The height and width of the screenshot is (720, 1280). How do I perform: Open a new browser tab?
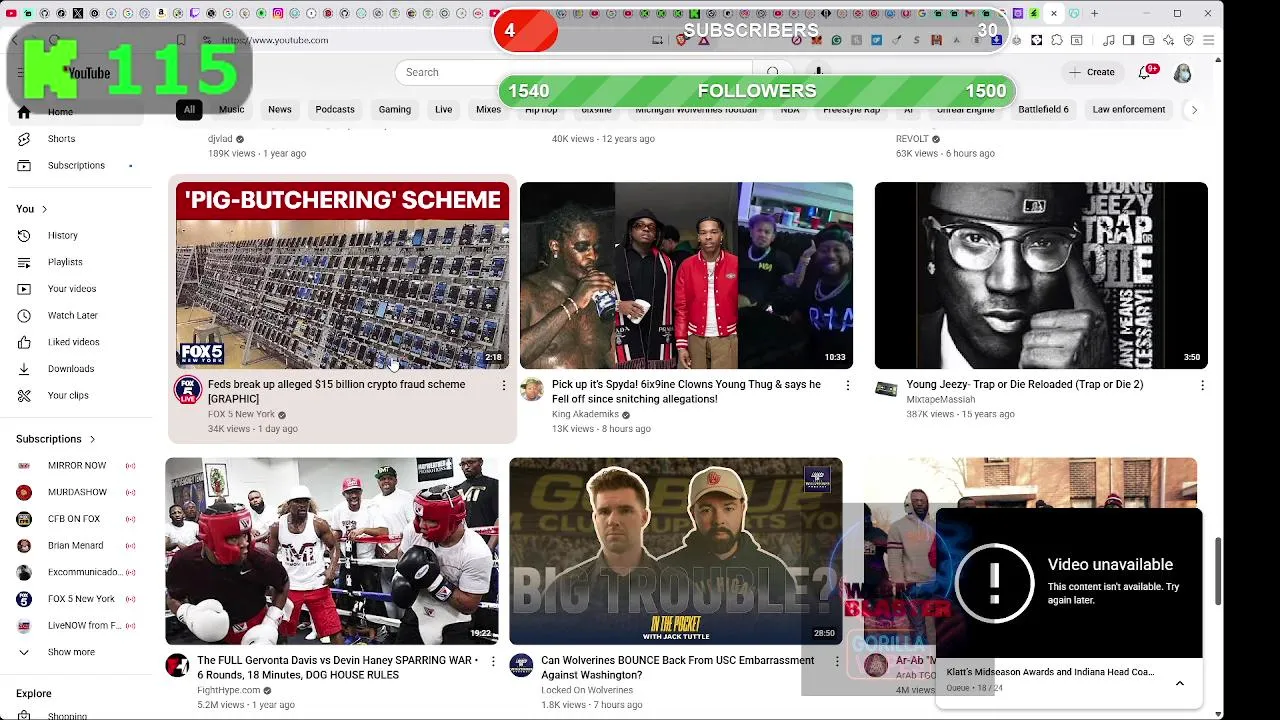click(1094, 14)
